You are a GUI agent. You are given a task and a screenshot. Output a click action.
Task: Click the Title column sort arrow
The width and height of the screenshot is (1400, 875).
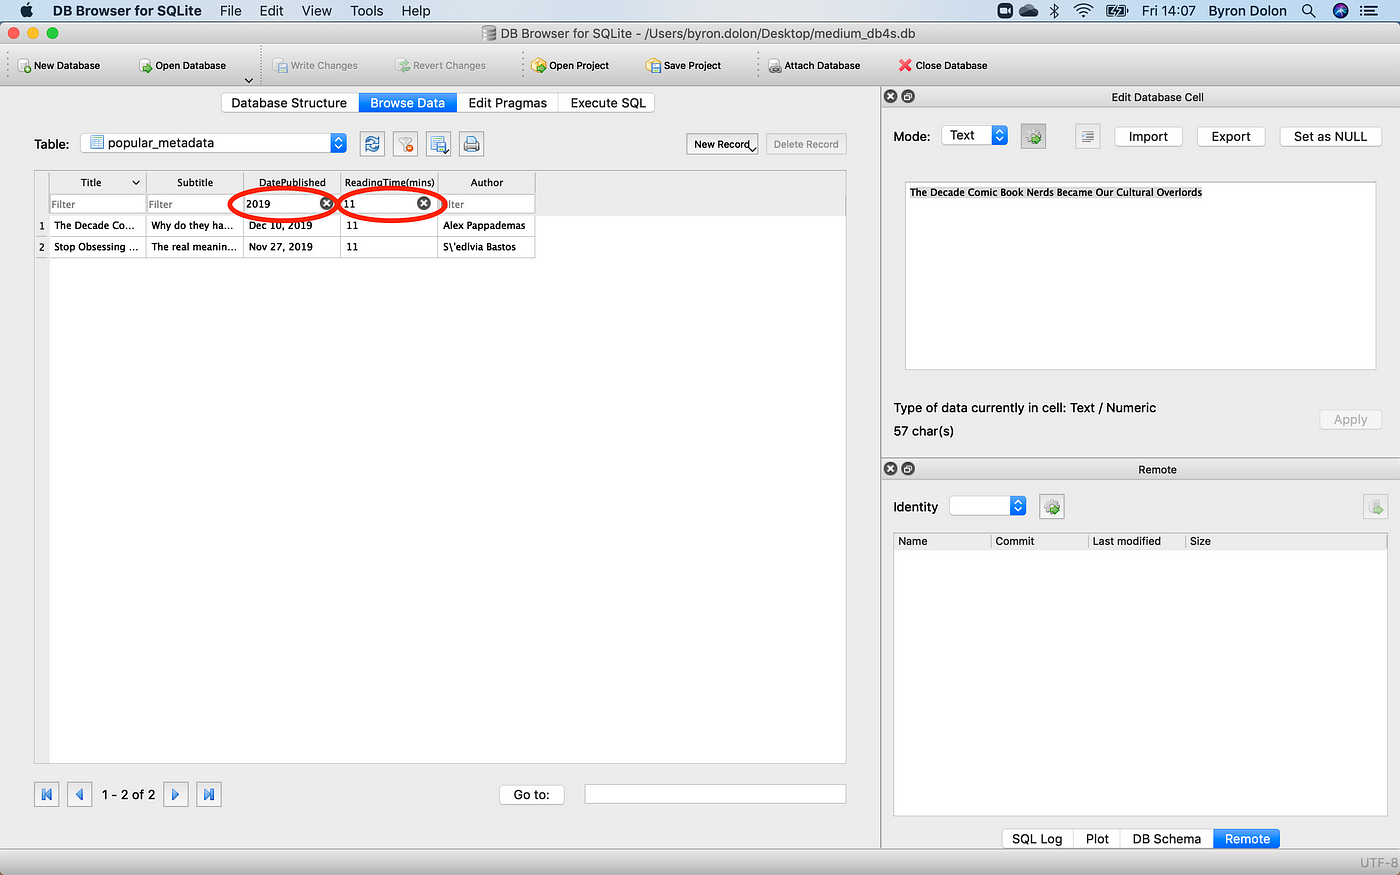click(136, 183)
